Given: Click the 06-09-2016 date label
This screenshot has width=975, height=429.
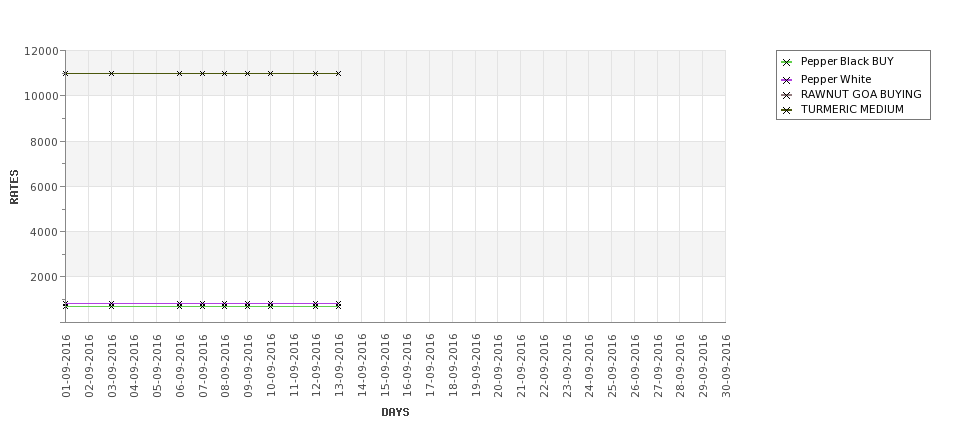Looking at the screenshot, I should 180,366.
